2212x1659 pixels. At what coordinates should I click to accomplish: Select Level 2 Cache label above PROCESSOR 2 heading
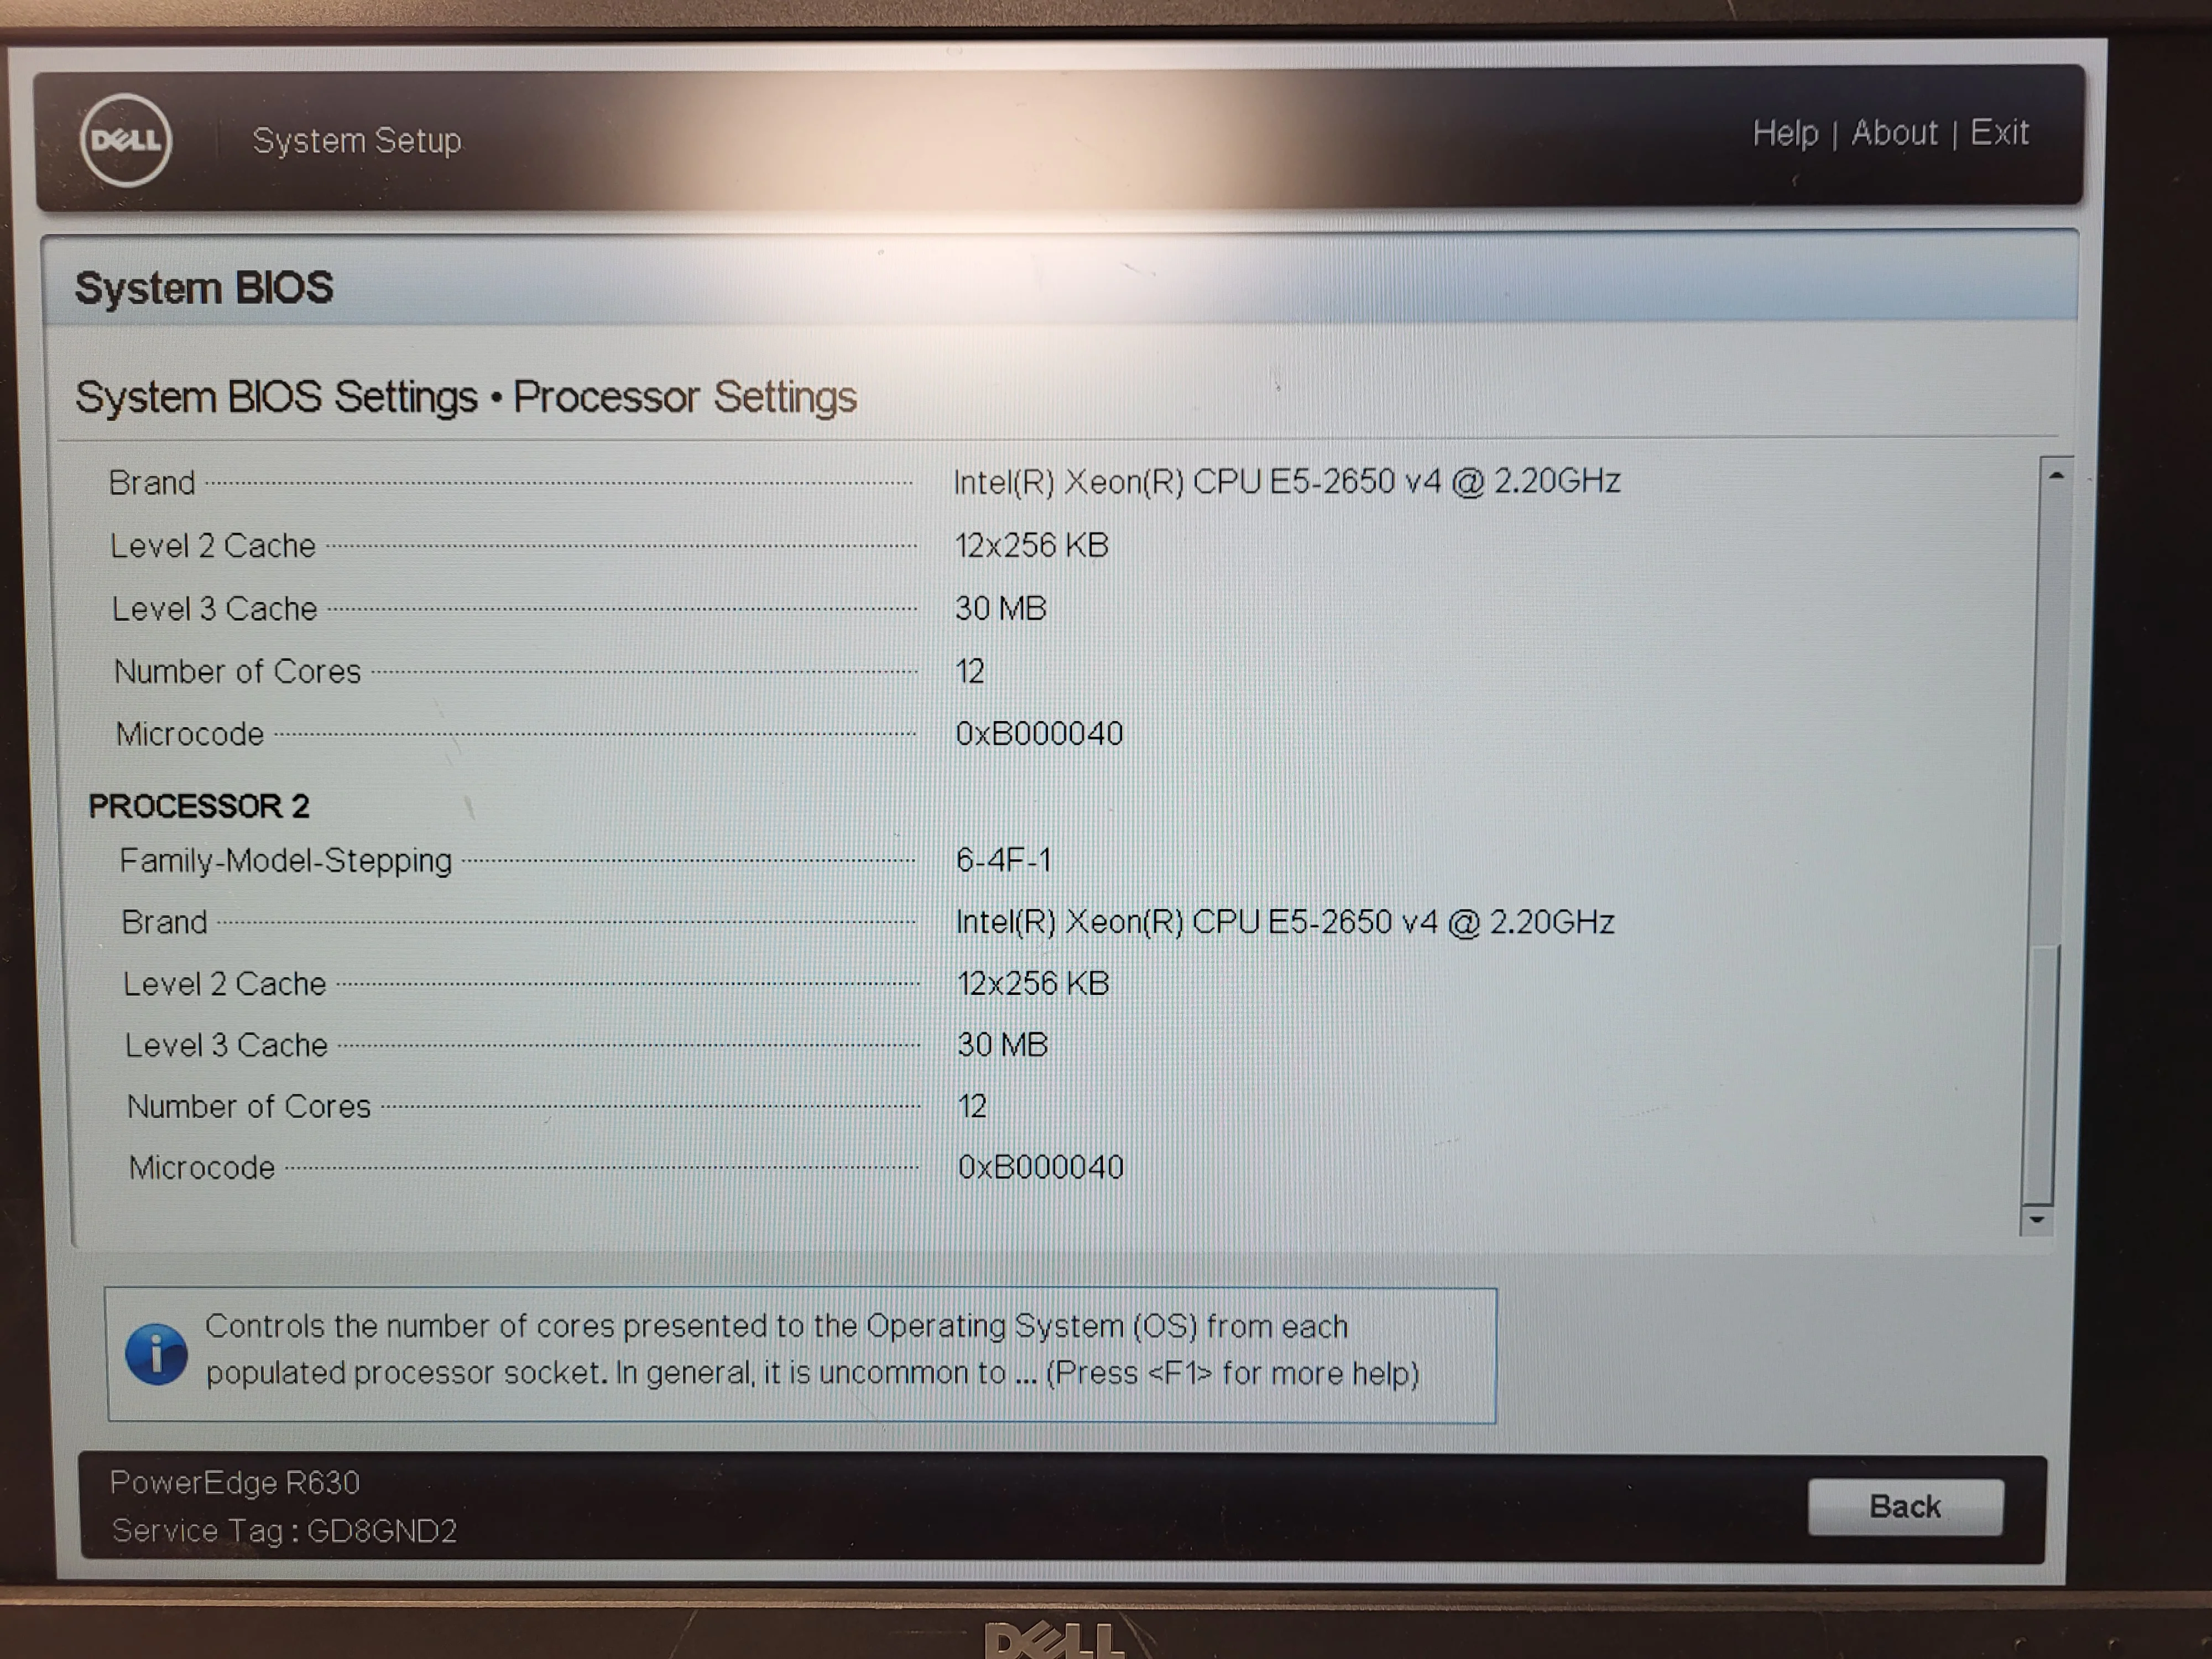[213, 546]
